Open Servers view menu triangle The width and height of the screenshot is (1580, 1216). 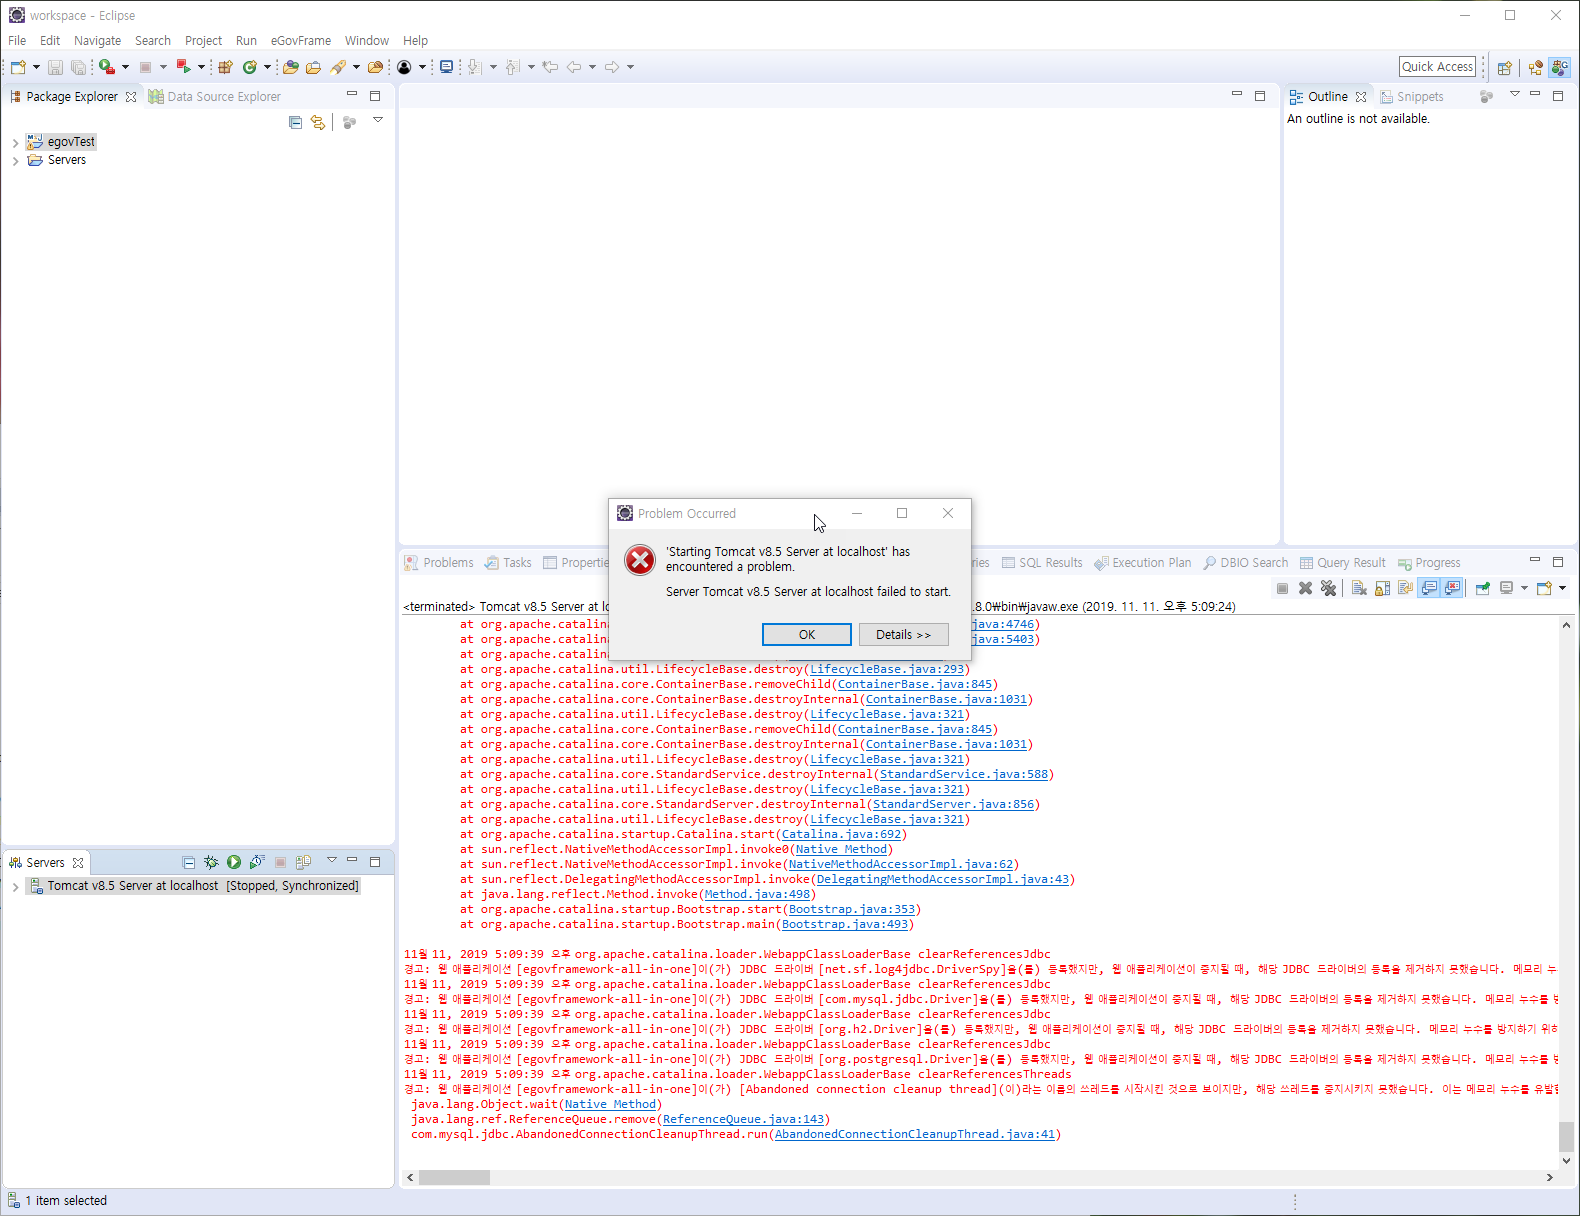pos(332,860)
